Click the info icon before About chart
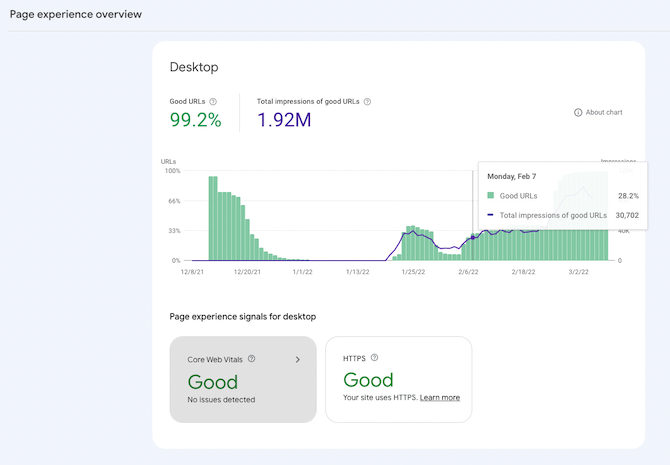Screen dimensions: 670x465 pyautogui.click(x=578, y=112)
